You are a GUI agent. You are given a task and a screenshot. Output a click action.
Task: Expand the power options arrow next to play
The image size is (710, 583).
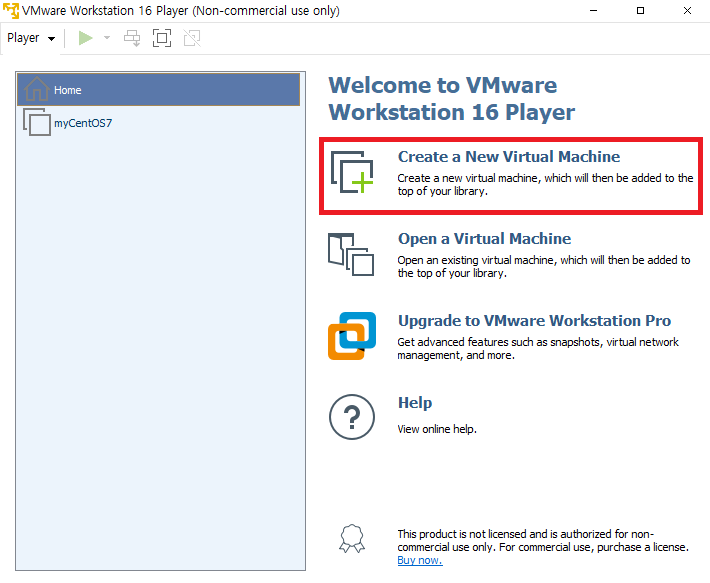(x=107, y=38)
